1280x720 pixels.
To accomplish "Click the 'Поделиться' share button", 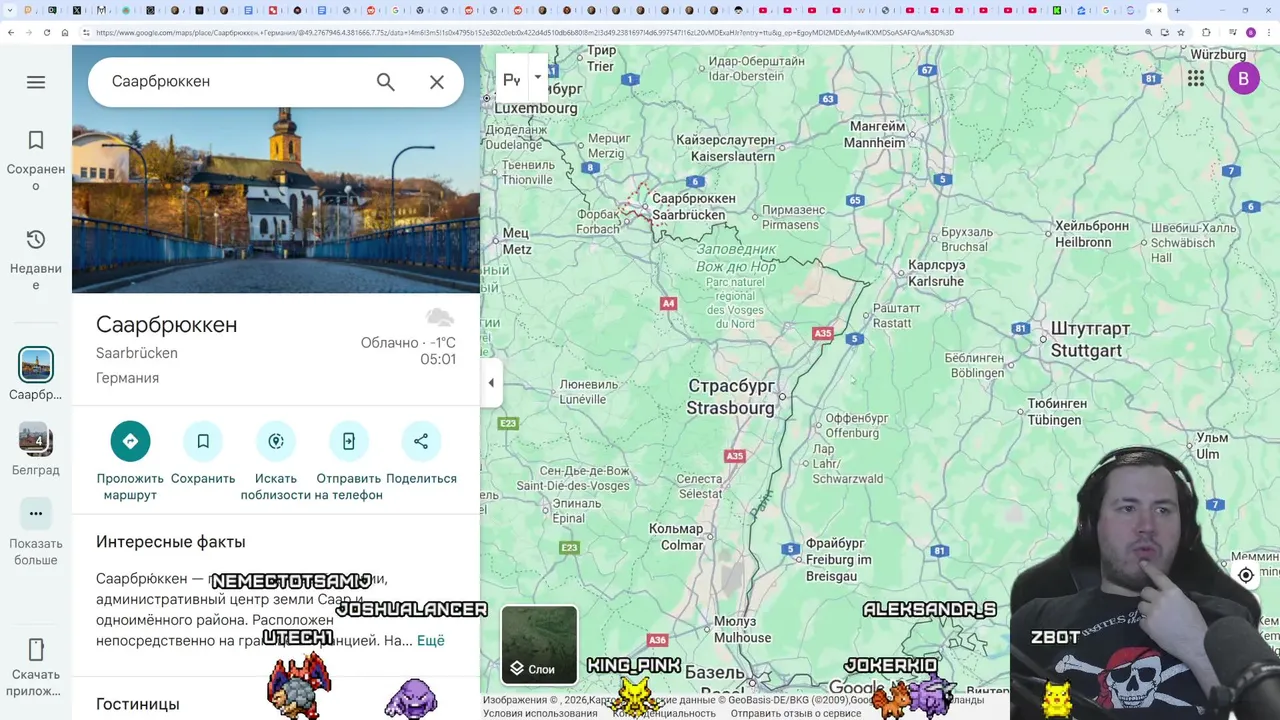I will pos(421,441).
